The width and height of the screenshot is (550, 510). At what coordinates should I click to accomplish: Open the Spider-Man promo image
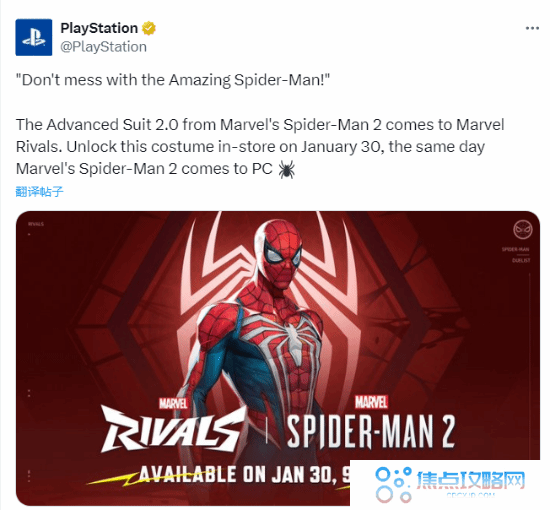tap(278, 358)
